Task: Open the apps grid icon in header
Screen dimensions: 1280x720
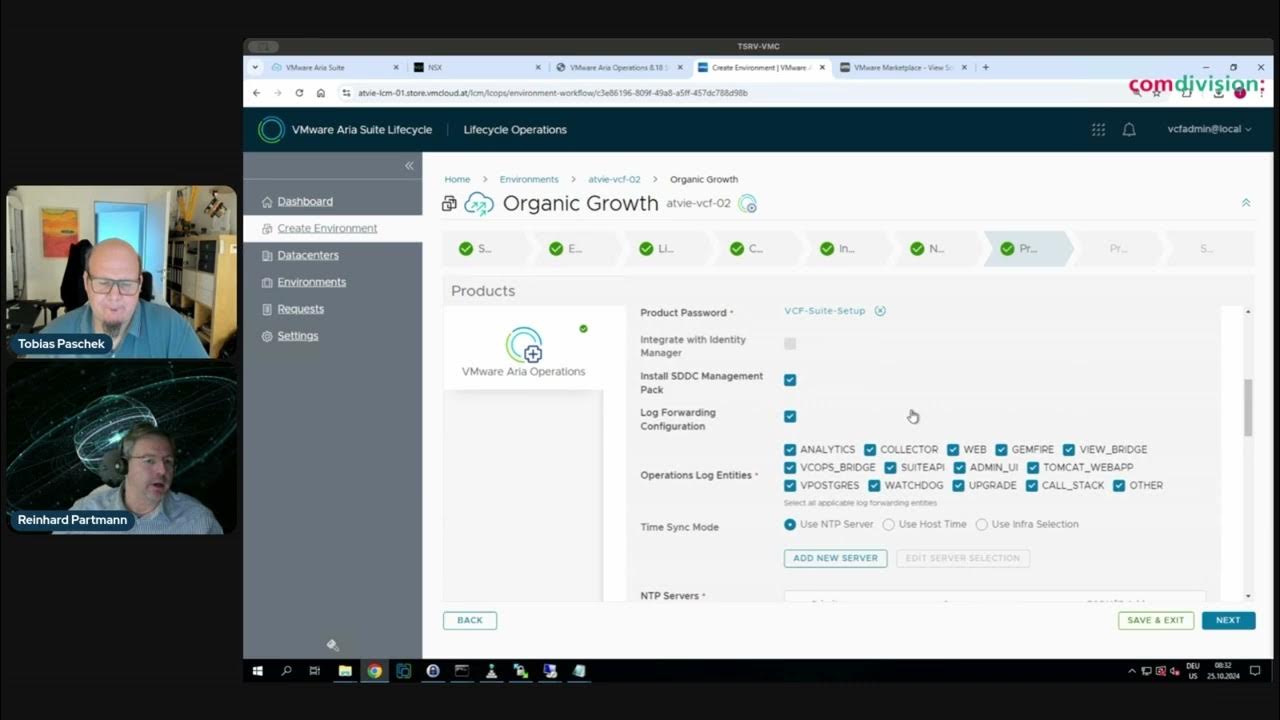Action: coord(1098,130)
